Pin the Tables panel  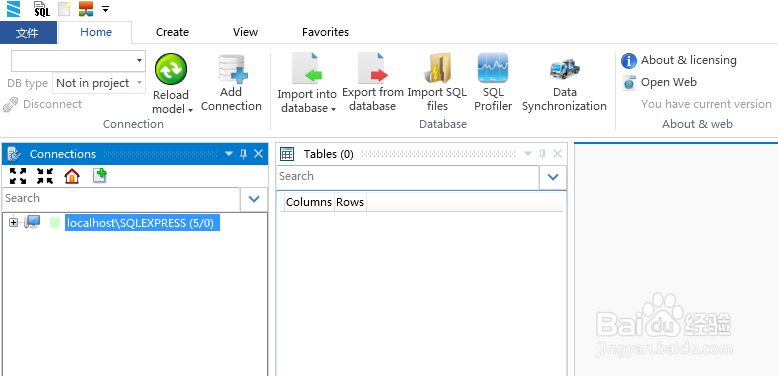(x=543, y=154)
